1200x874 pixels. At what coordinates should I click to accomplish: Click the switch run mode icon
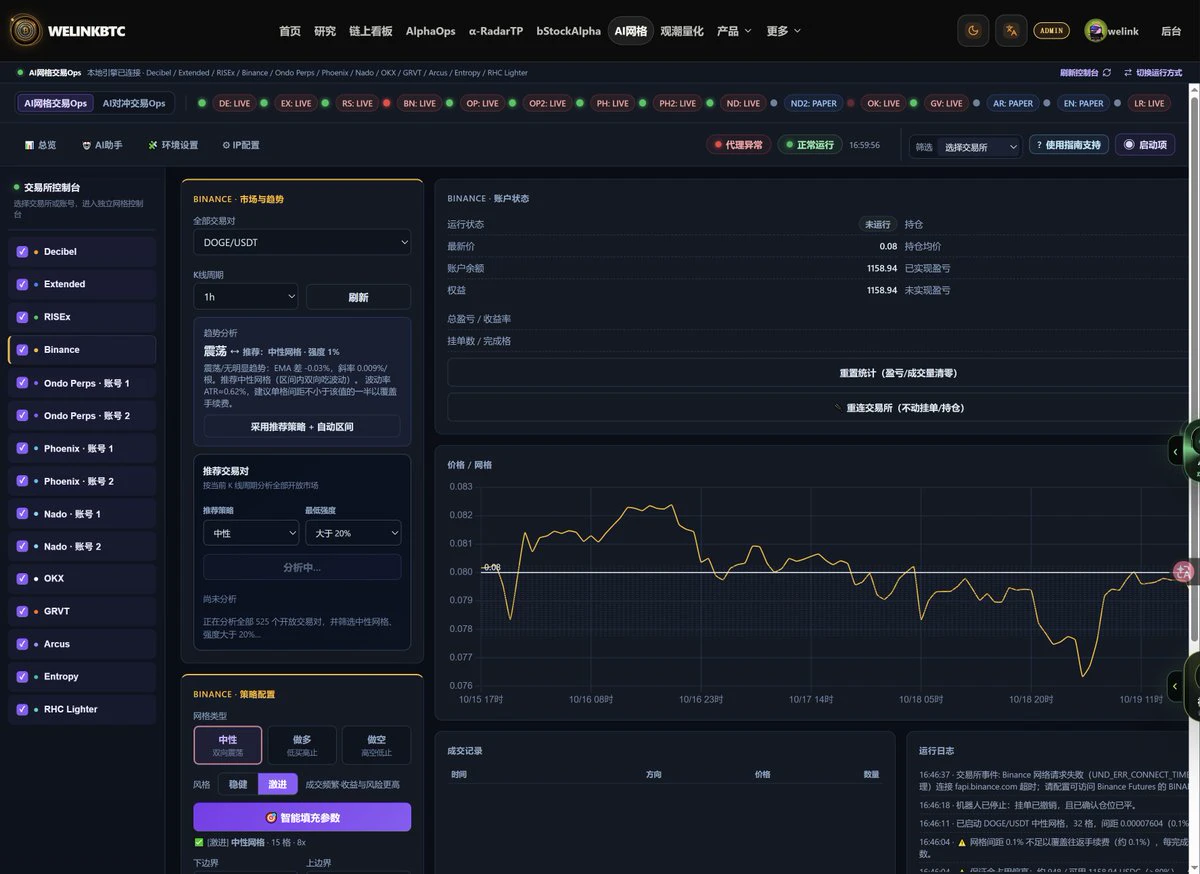coord(1128,73)
